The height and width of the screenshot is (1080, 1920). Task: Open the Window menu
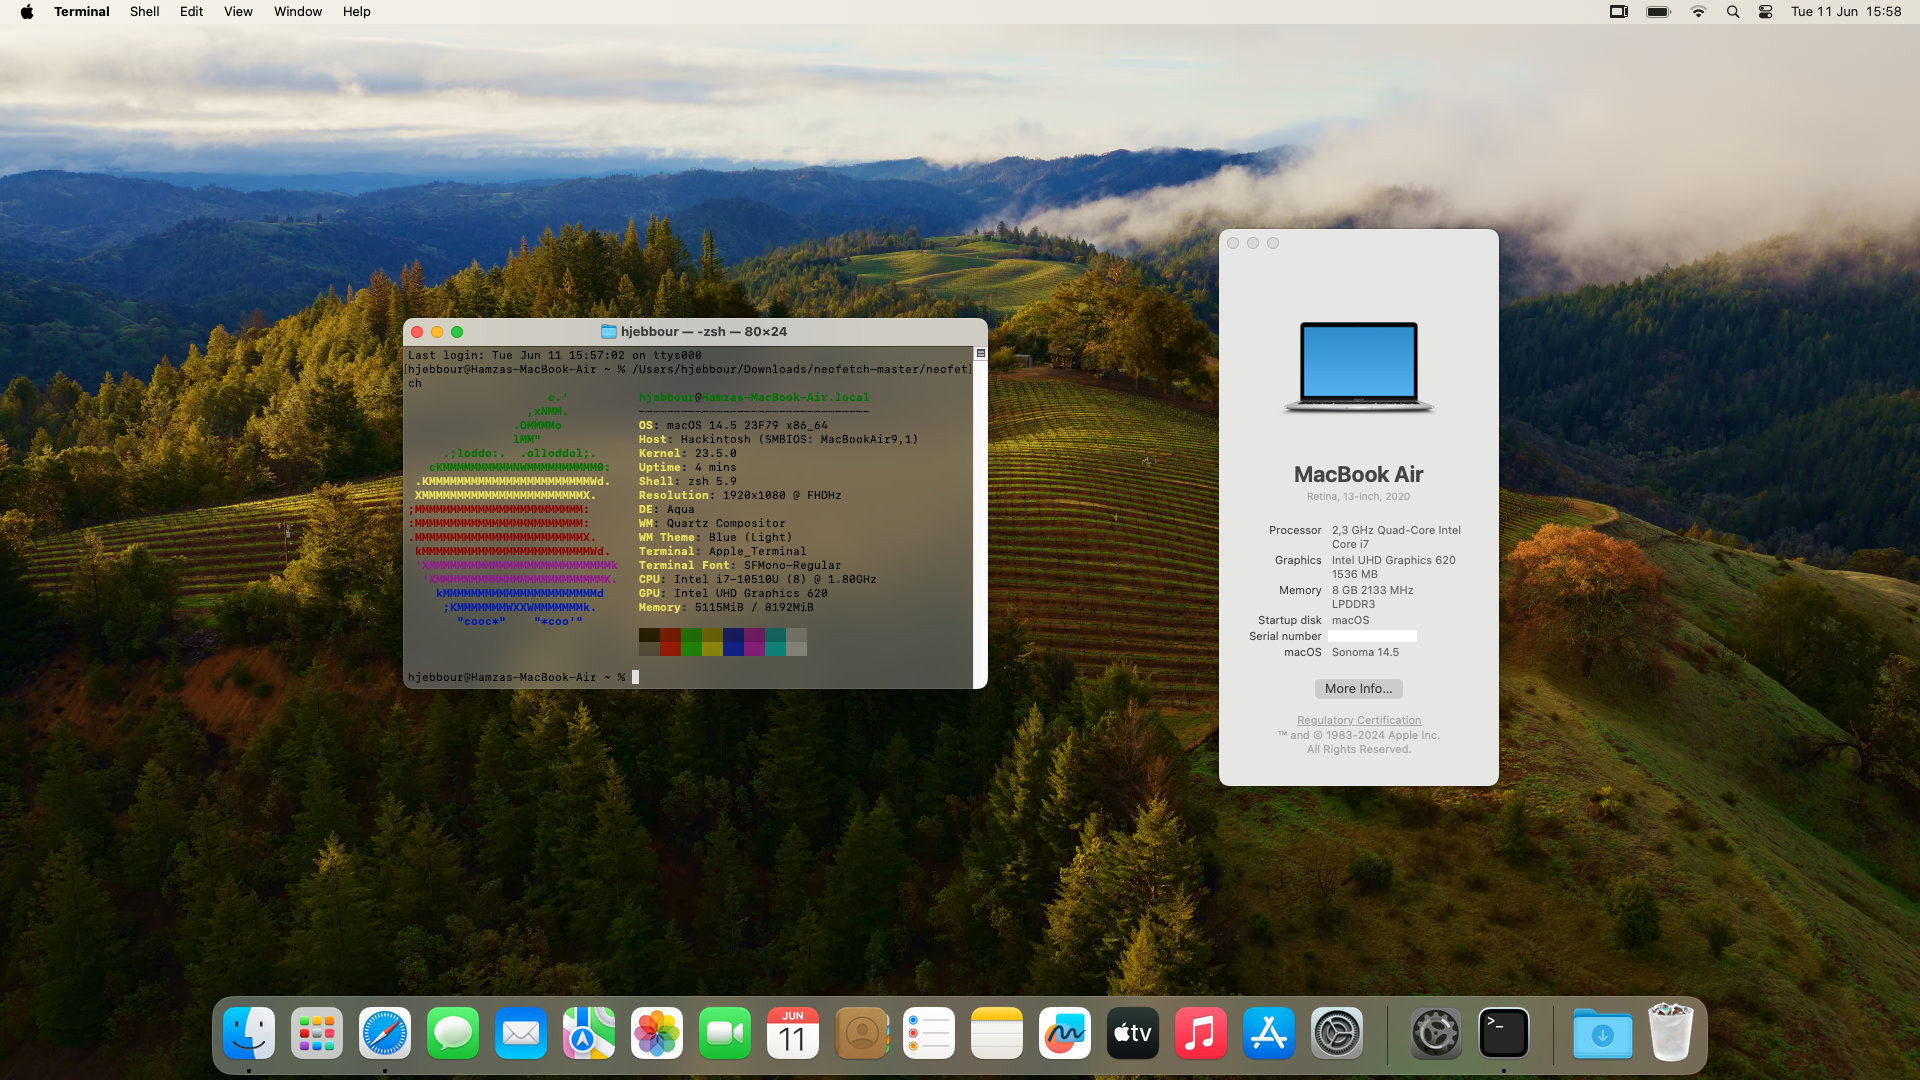click(x=298, y=12)
